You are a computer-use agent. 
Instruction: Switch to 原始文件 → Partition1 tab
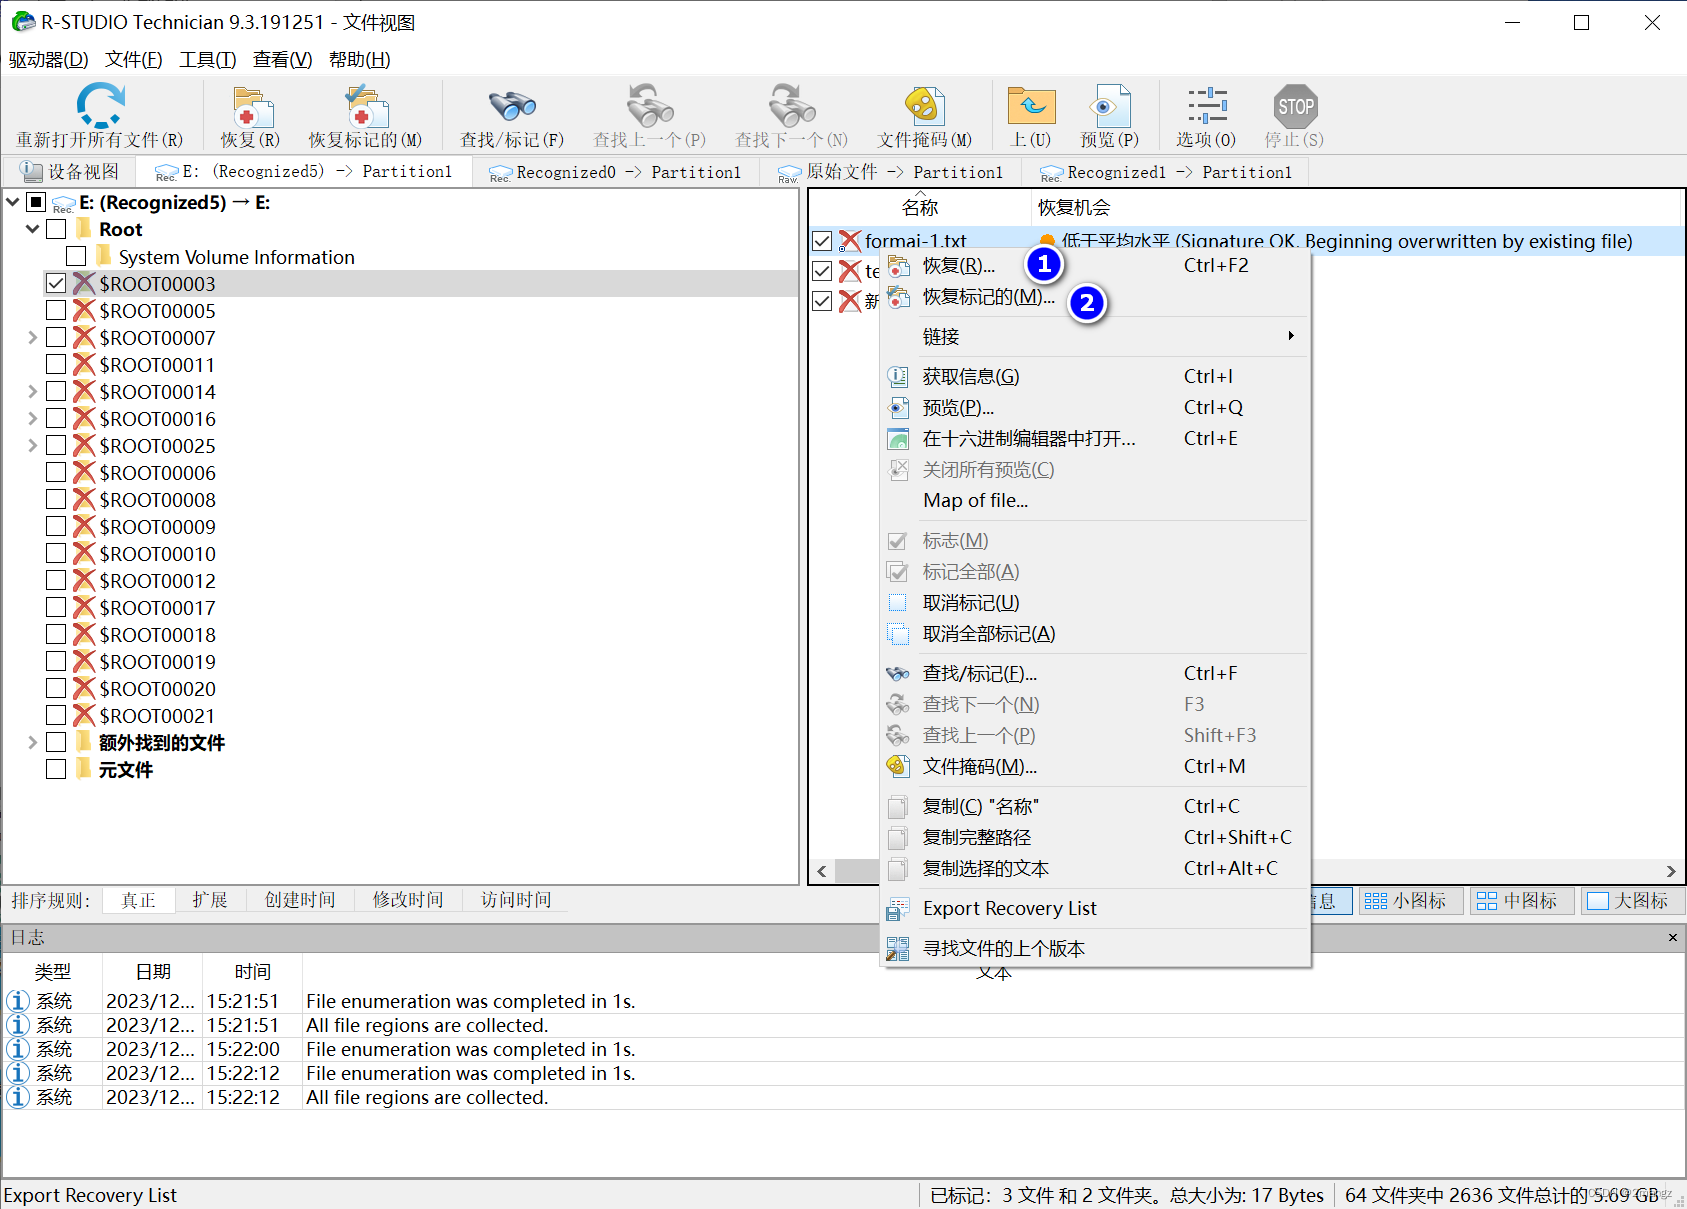coord(890,172)
